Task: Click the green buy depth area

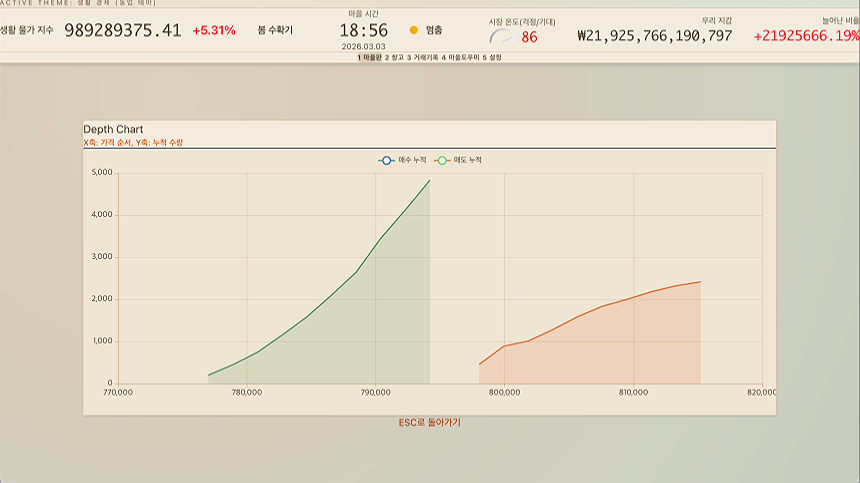Action: 380,320
